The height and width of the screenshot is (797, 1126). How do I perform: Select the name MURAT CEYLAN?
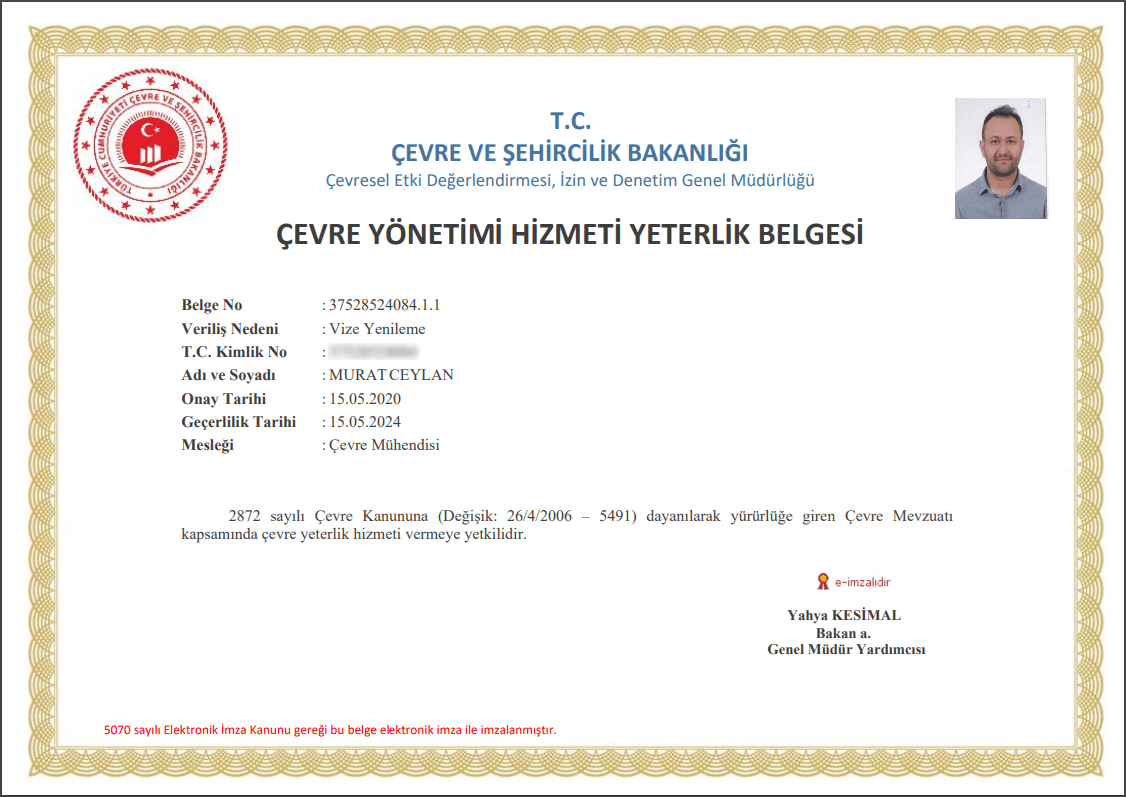[x=391, y=375]
